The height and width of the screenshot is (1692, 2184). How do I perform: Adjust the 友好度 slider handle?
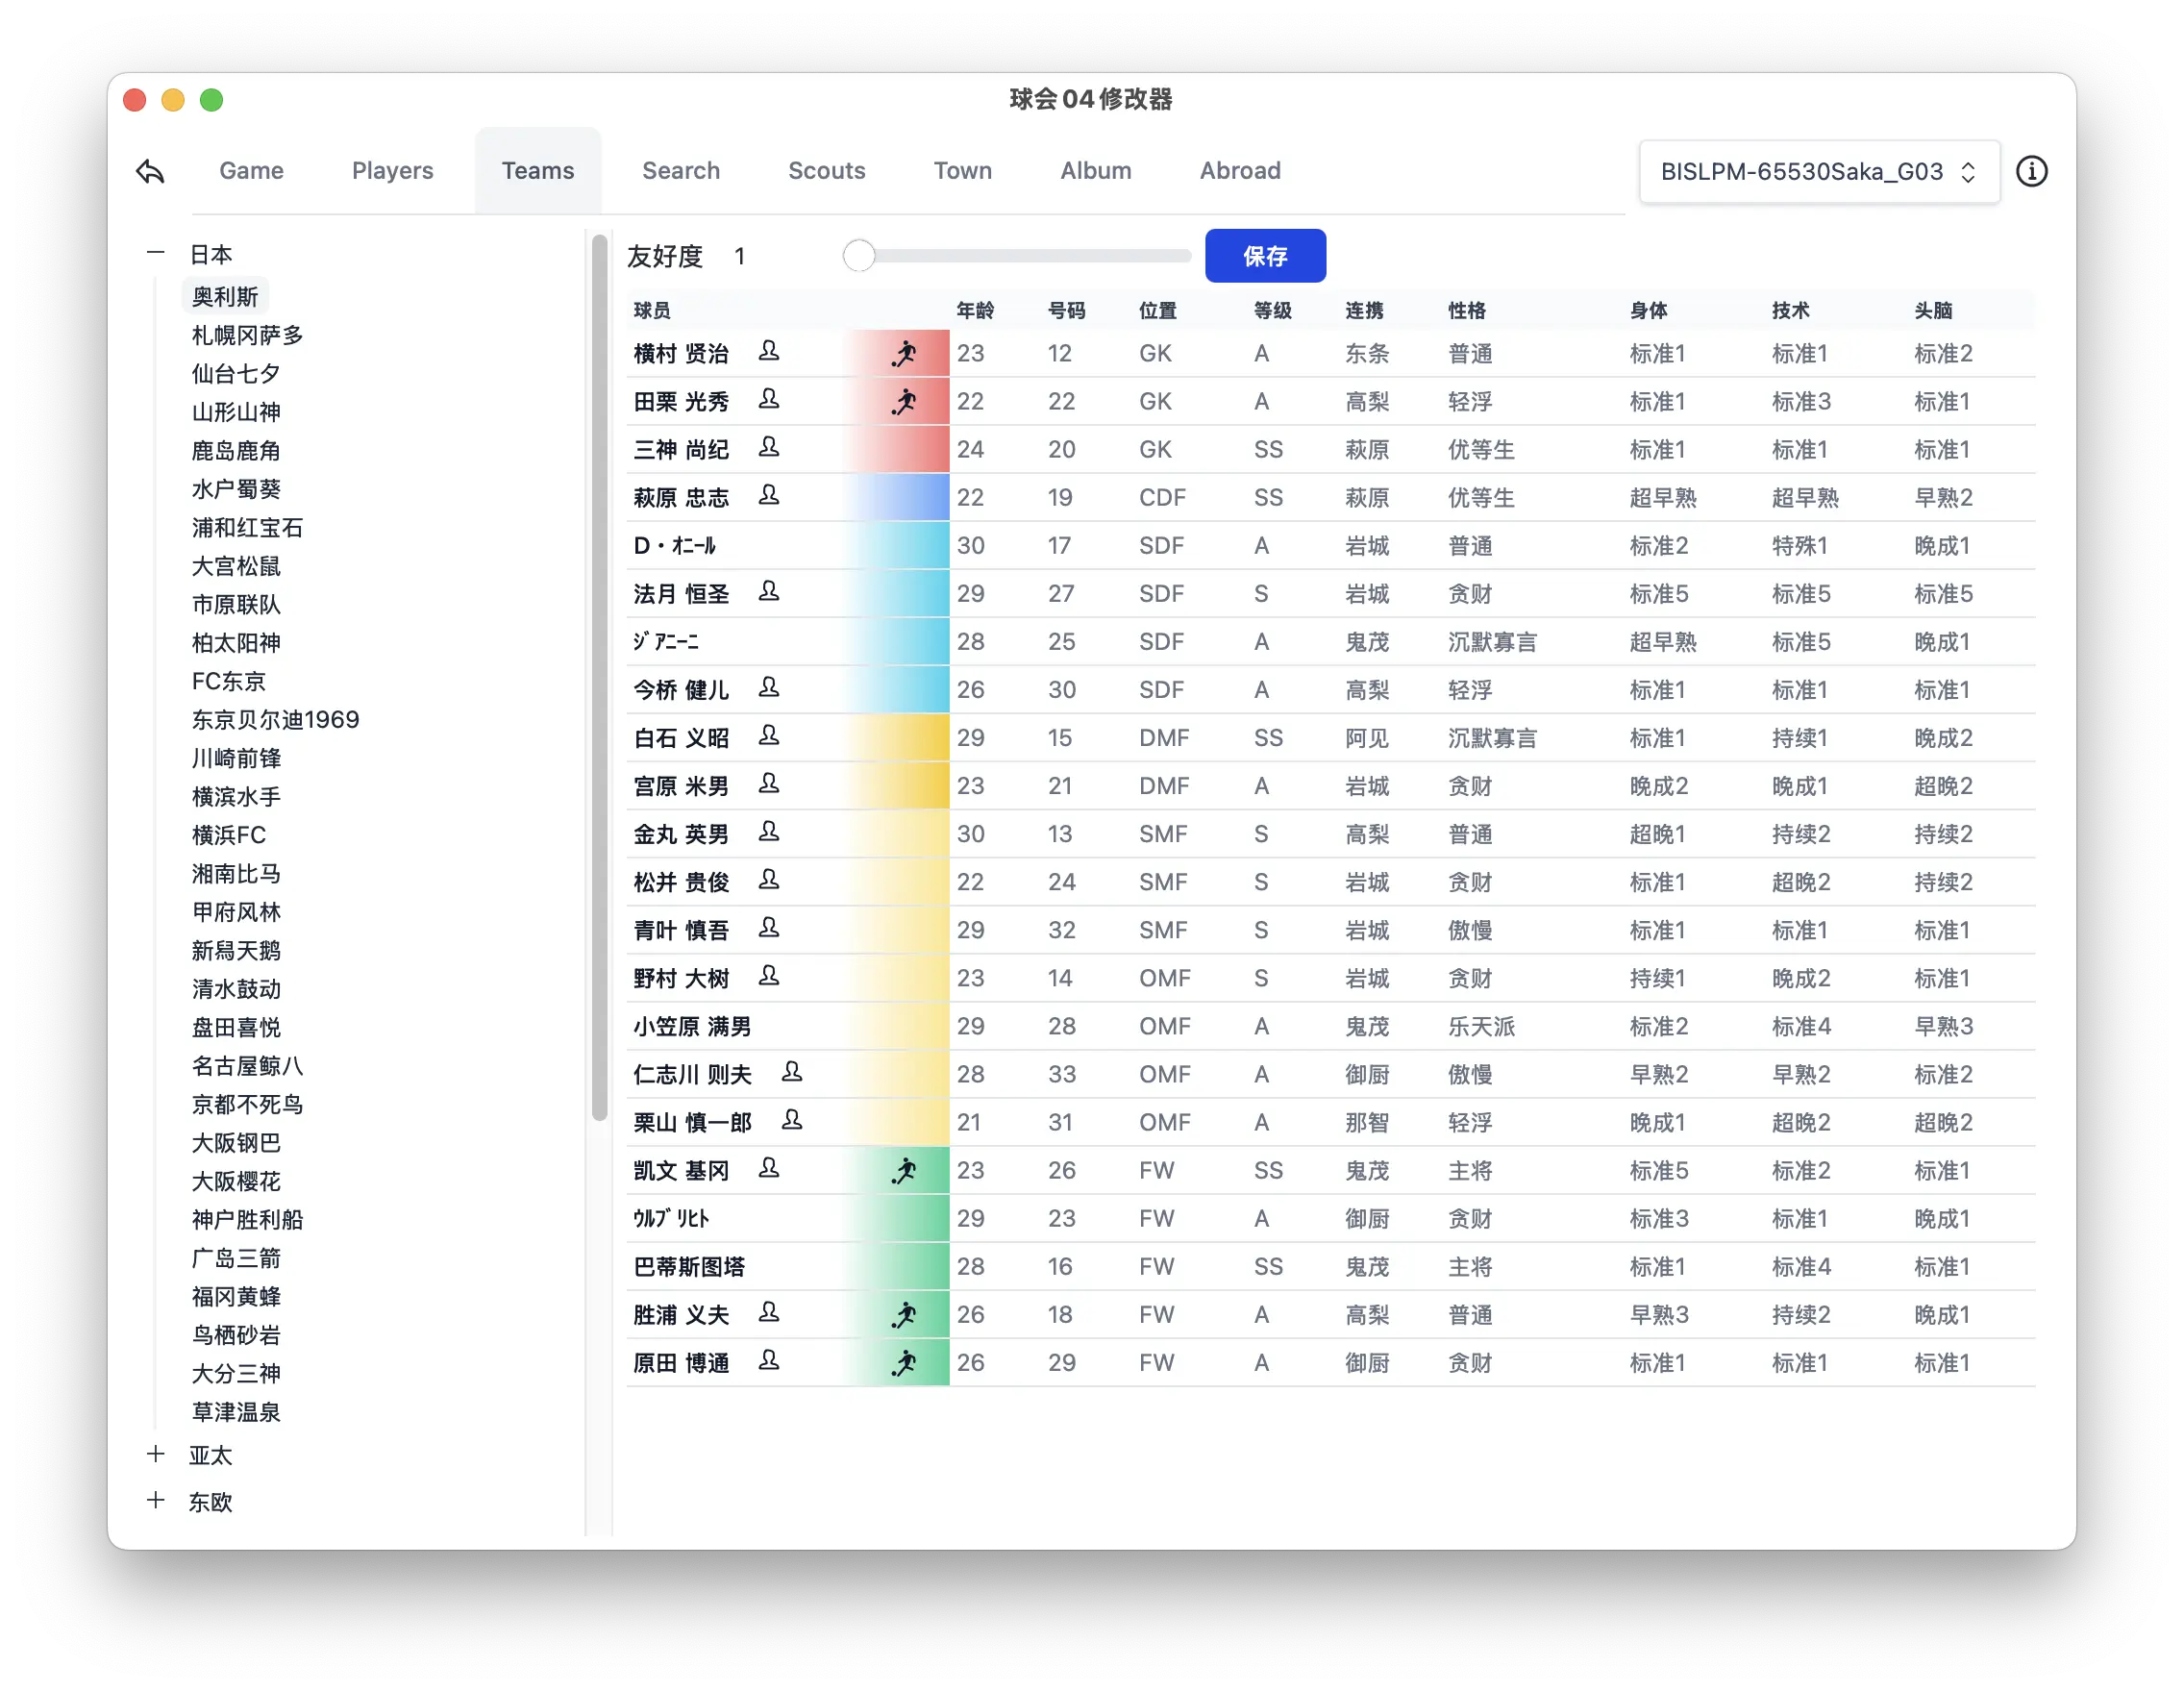point(858,256)
